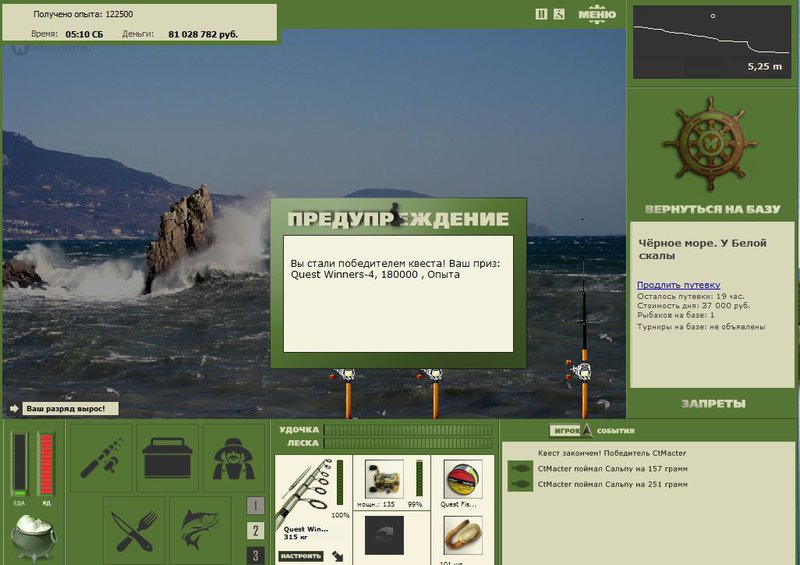Click the Ваш разряд вырос notification
Image resolution: width=800 pixels, height=565 pixels.
point(70,409)
